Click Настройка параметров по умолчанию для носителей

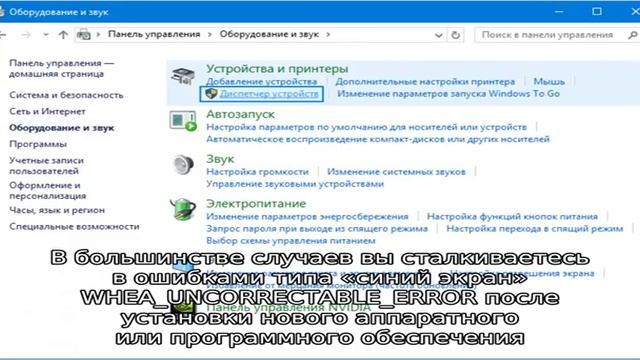click(366, 127)
